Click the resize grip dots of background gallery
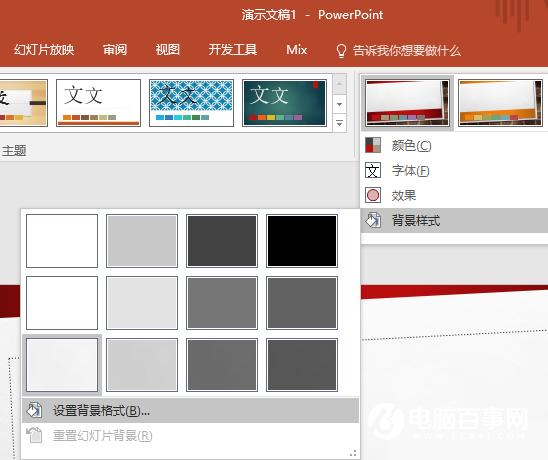This screenshot has width=548, height=460. 353,453
